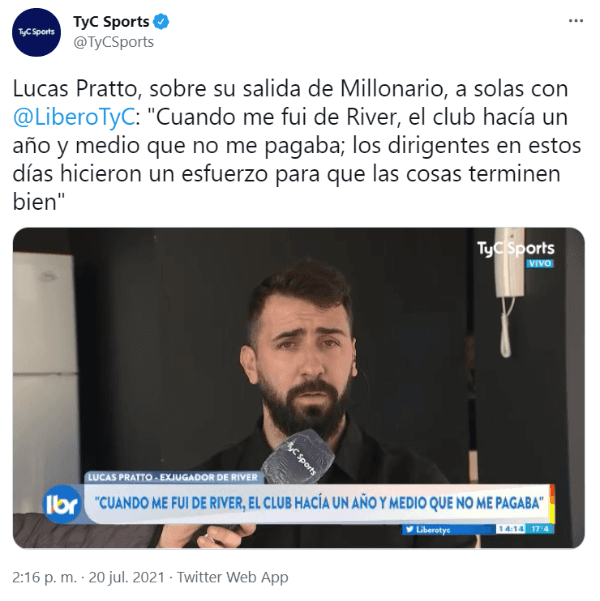Image resolution: width=600 pixels, height=601 pixels.
Task: Click the blue verified badge
Action: (x=161, y=22)
